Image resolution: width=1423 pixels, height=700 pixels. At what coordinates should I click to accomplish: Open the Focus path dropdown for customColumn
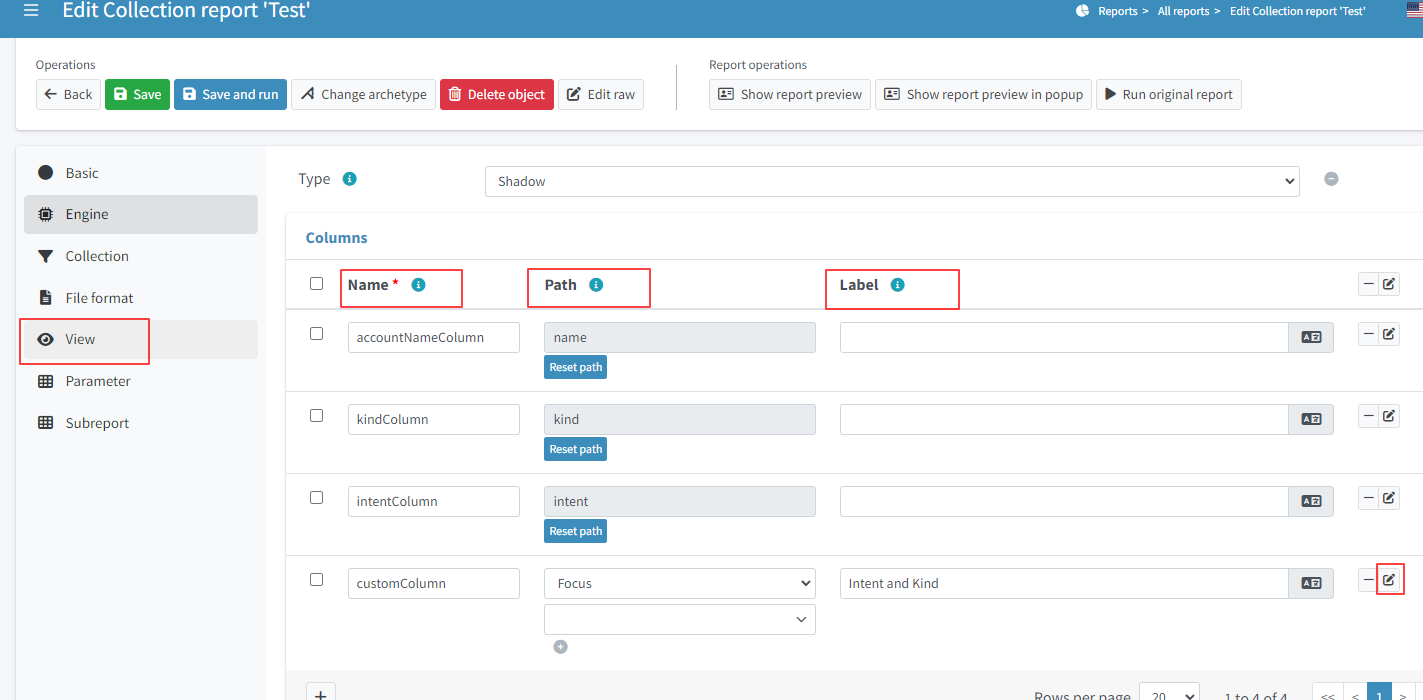pos(680,583)
